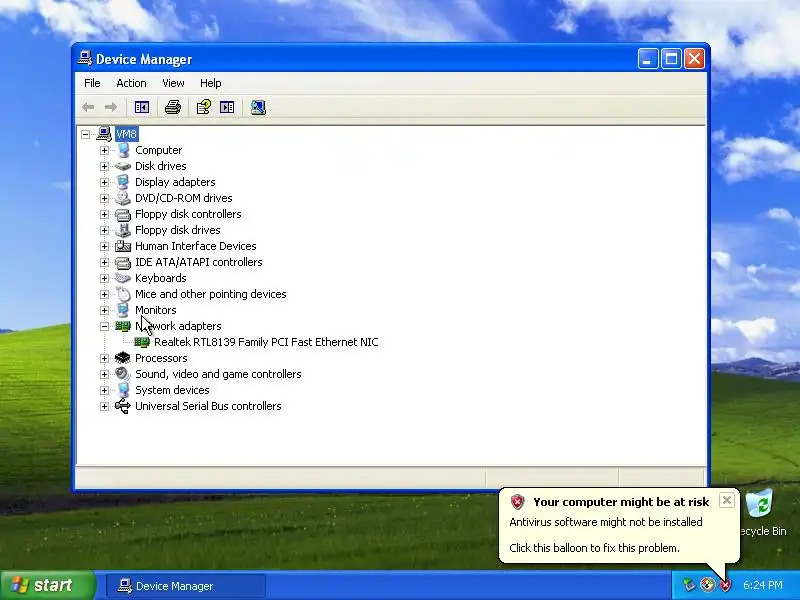Click the round tray icon left of the red shield

pyautogui.click(x=707, y=585)
